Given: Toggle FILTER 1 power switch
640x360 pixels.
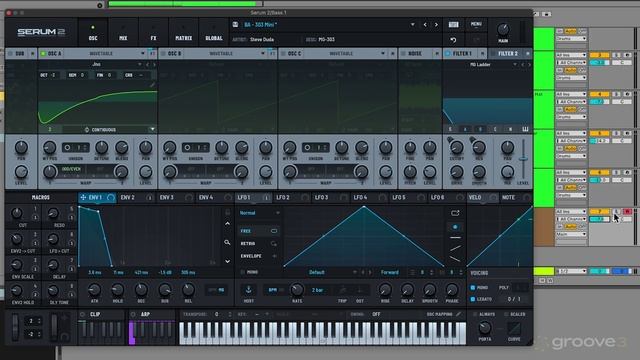Looking at the screenshot, I should point(447,53).
